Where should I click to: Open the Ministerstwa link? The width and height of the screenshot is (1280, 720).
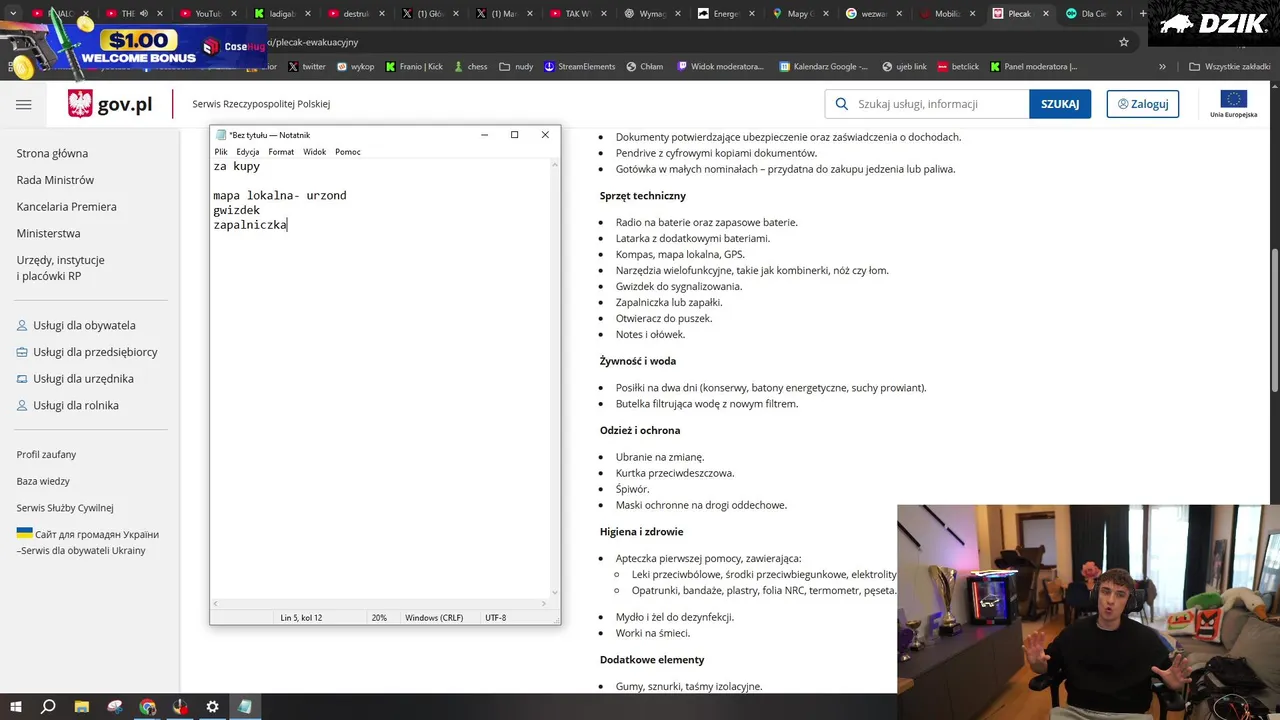pos(48,233)
